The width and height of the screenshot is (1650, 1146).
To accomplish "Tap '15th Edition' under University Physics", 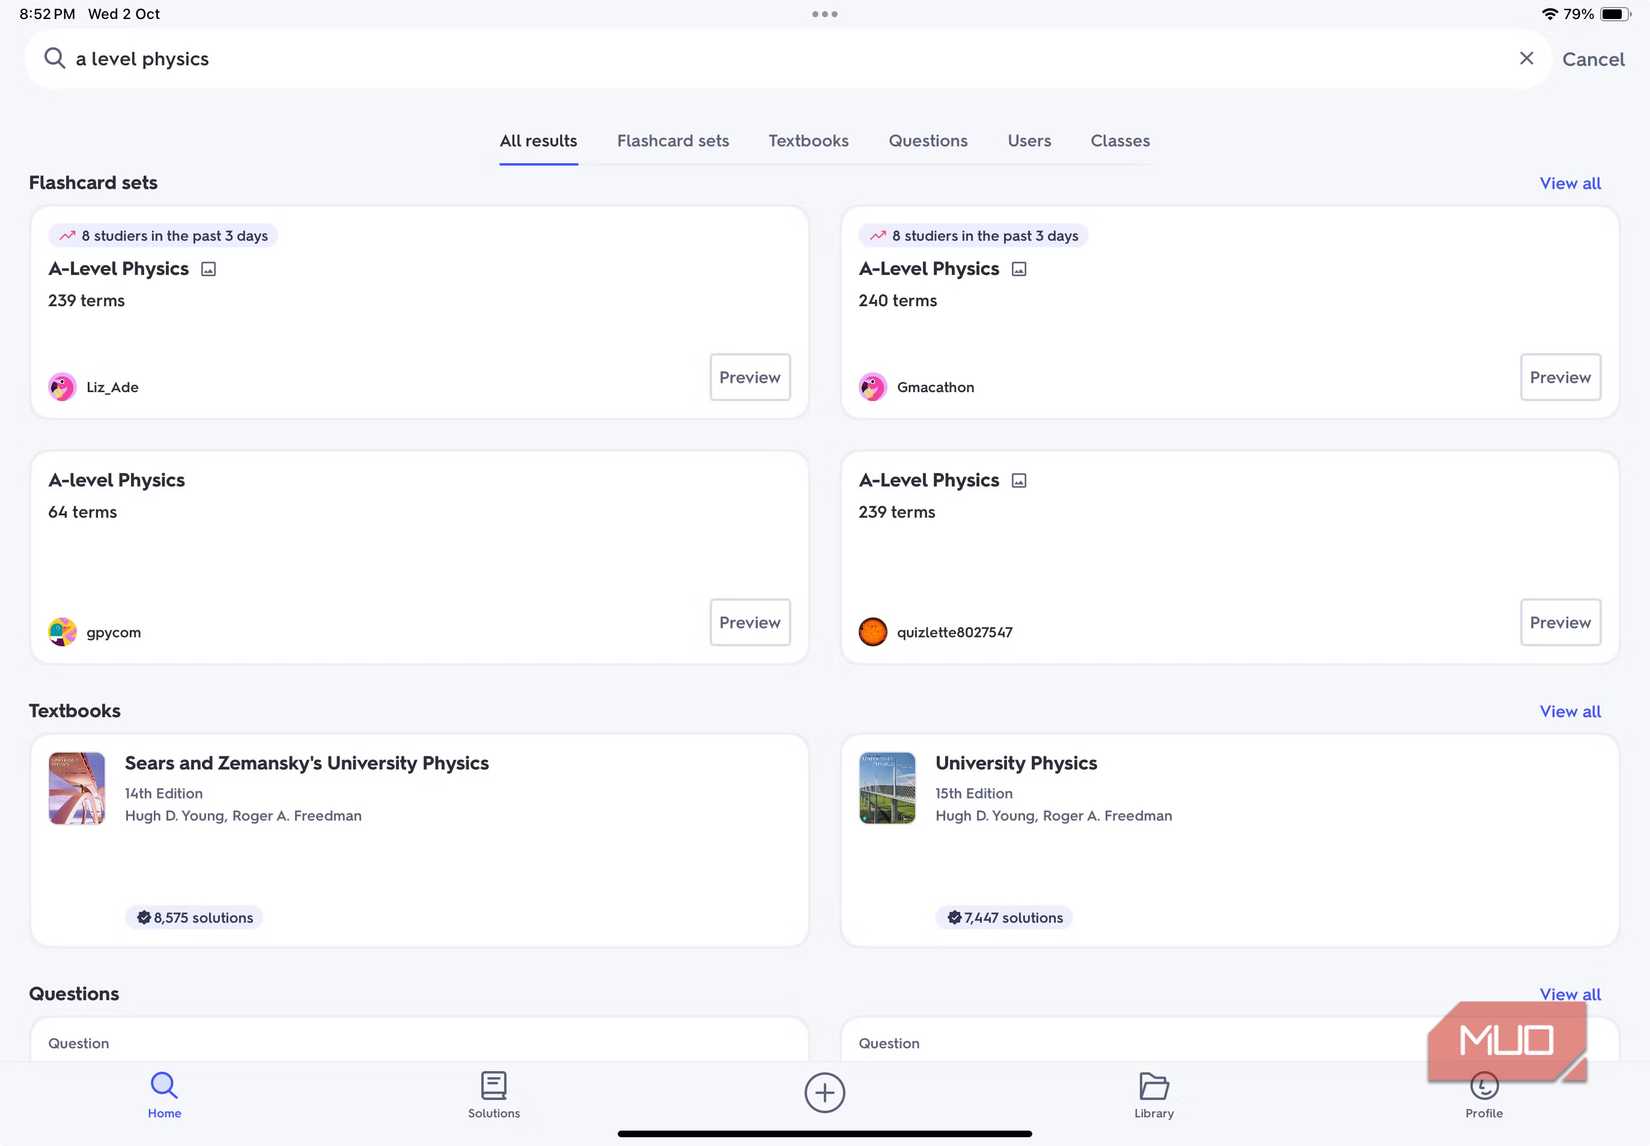I will point(974,793).
